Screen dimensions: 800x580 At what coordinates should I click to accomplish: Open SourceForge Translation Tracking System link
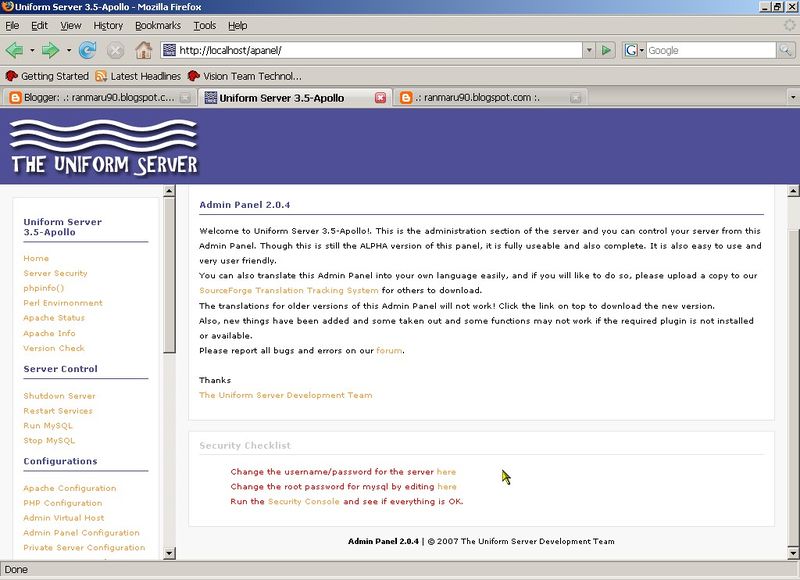(x=289, y=290)
